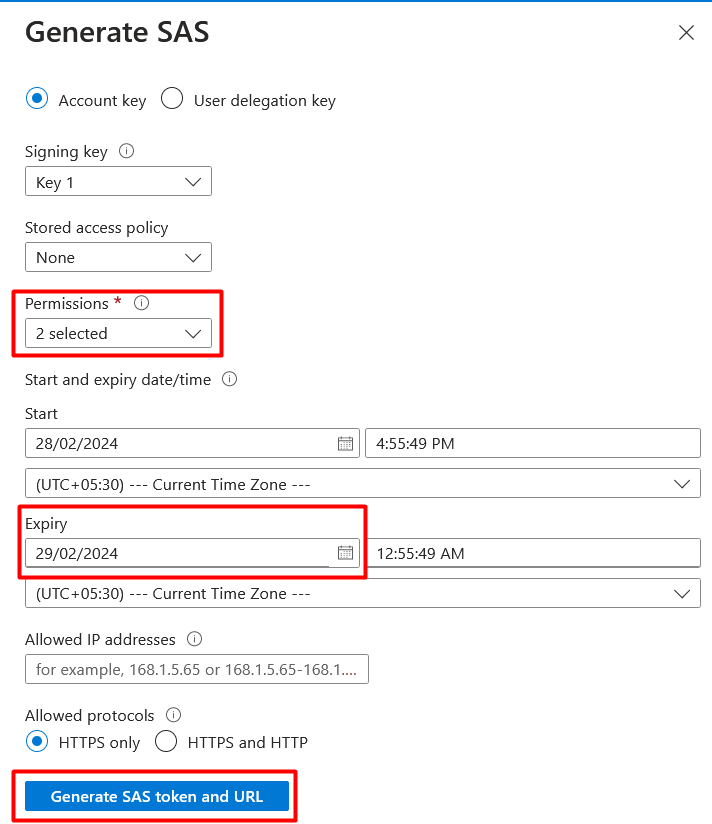712x824 pixels.
Task: Open the Start date calendar picker icon
Action: [345, 444]
